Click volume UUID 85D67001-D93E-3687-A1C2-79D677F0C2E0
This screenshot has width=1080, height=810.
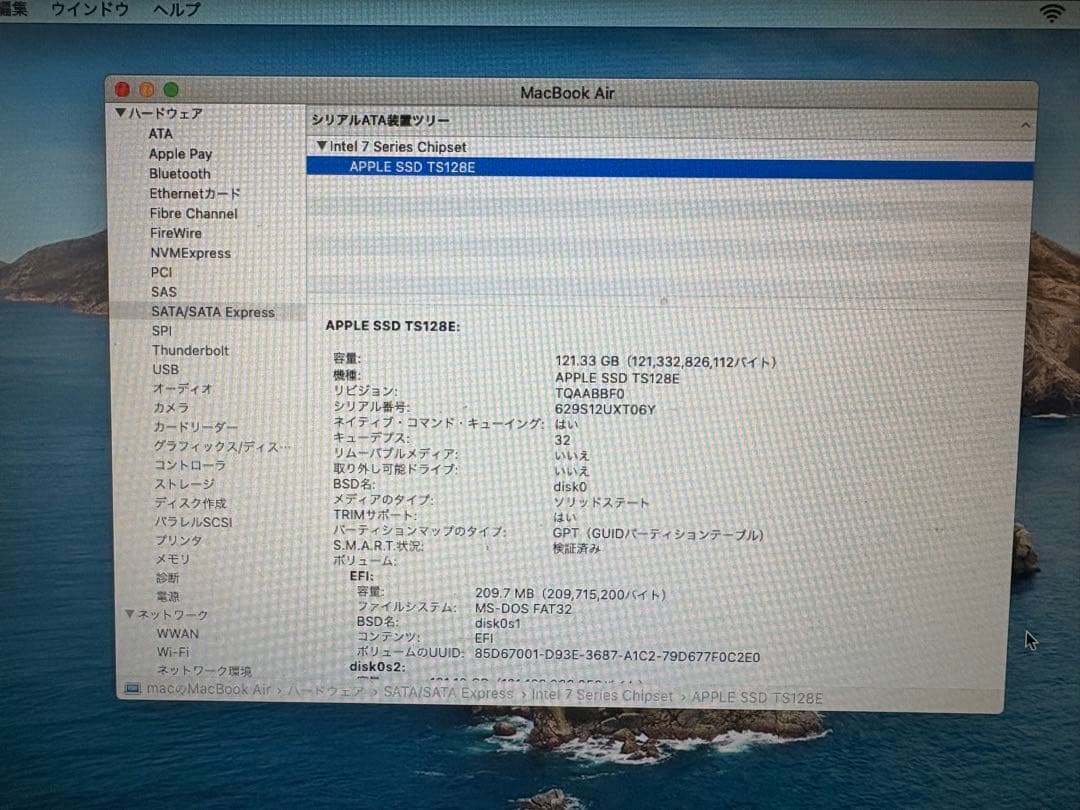(617, 656)
